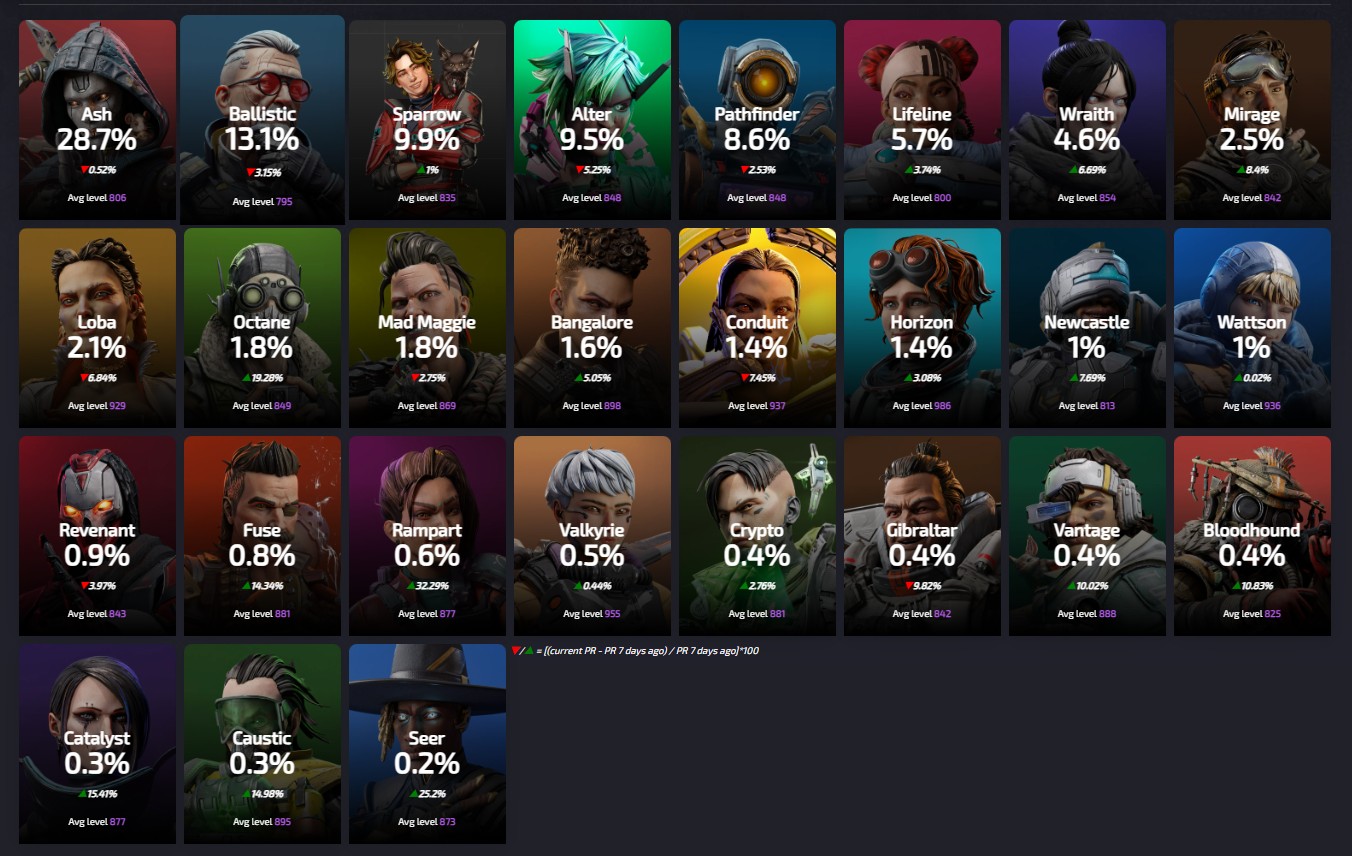Viewport: 1352px width, 856px height.
Task: Open the Ash legend card
Action: [x=97, y=120]
